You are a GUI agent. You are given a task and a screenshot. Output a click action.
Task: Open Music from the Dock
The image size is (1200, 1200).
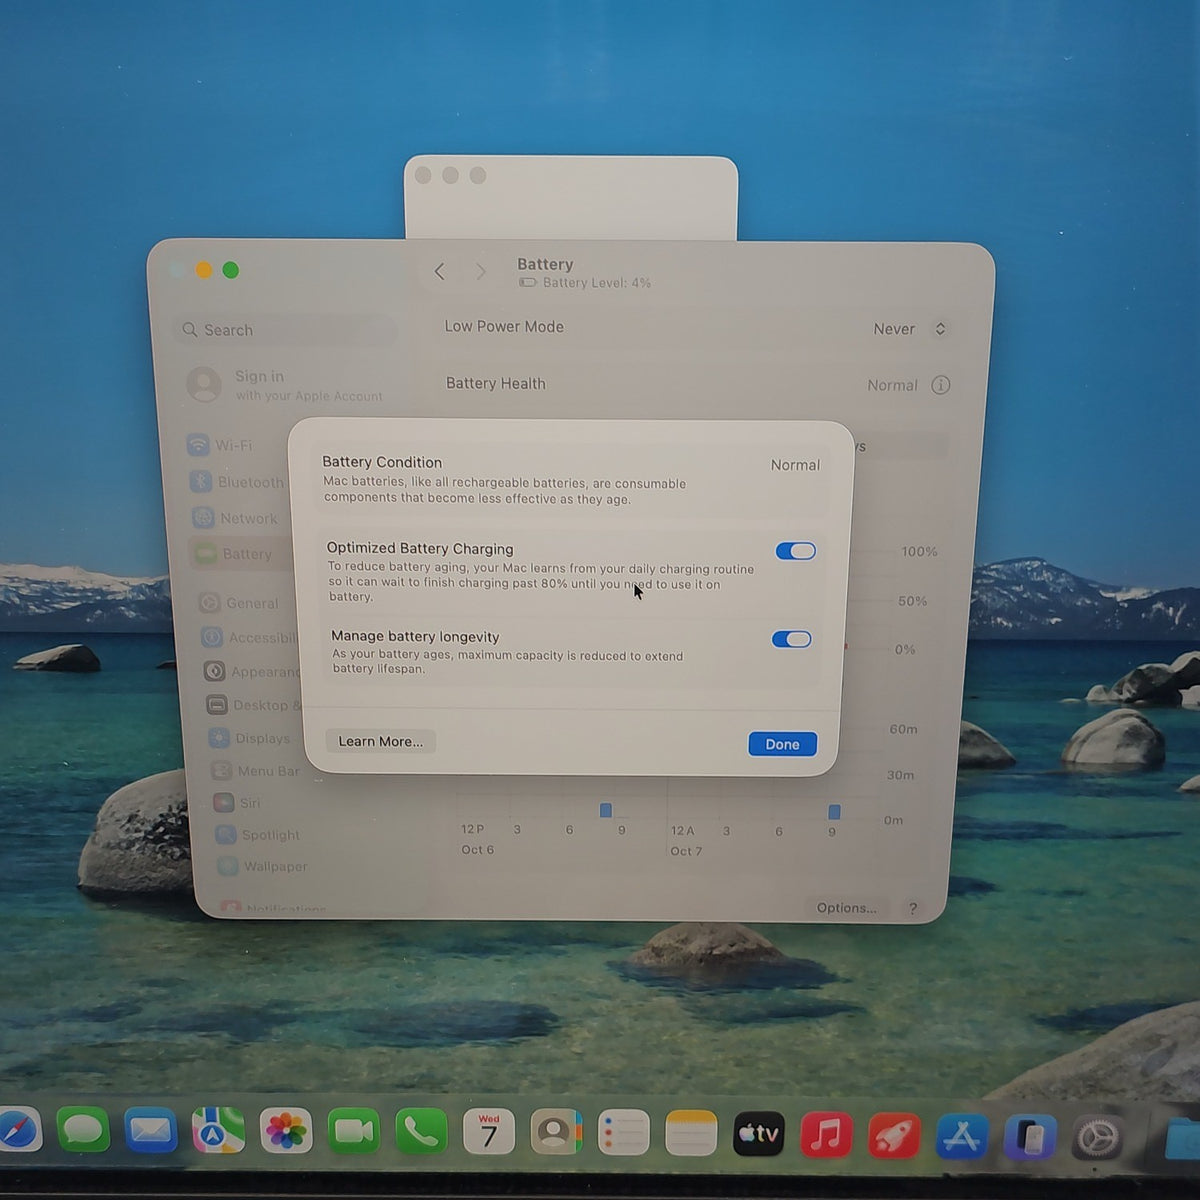[x=827, y=1134]
